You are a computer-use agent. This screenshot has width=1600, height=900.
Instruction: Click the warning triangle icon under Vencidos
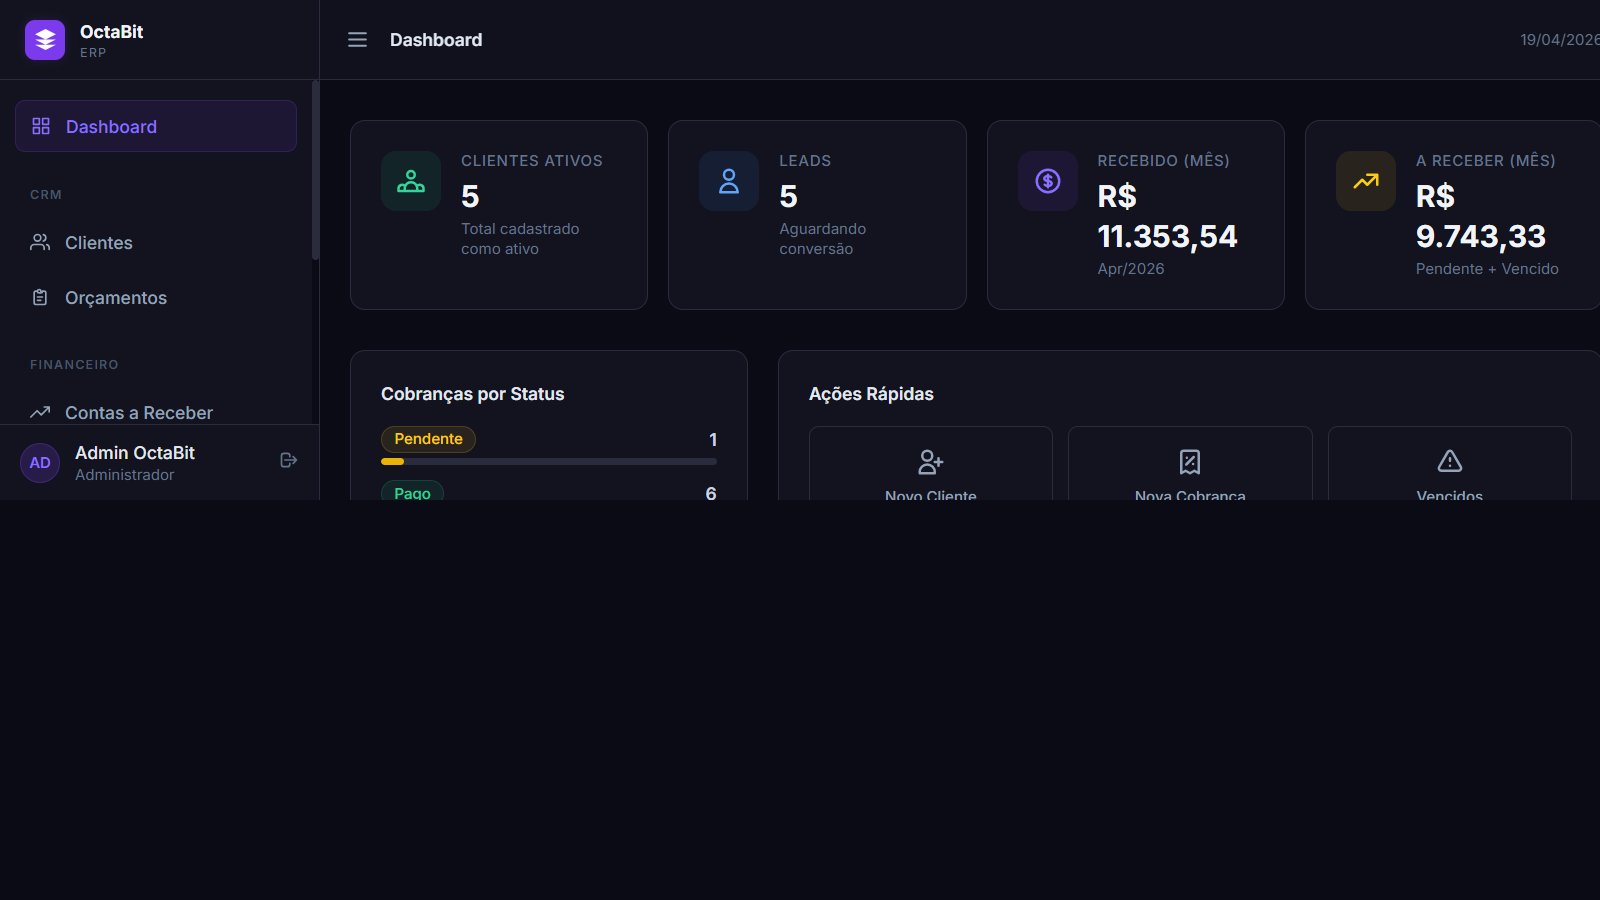pyautogui.click(x=1449, y=461)
